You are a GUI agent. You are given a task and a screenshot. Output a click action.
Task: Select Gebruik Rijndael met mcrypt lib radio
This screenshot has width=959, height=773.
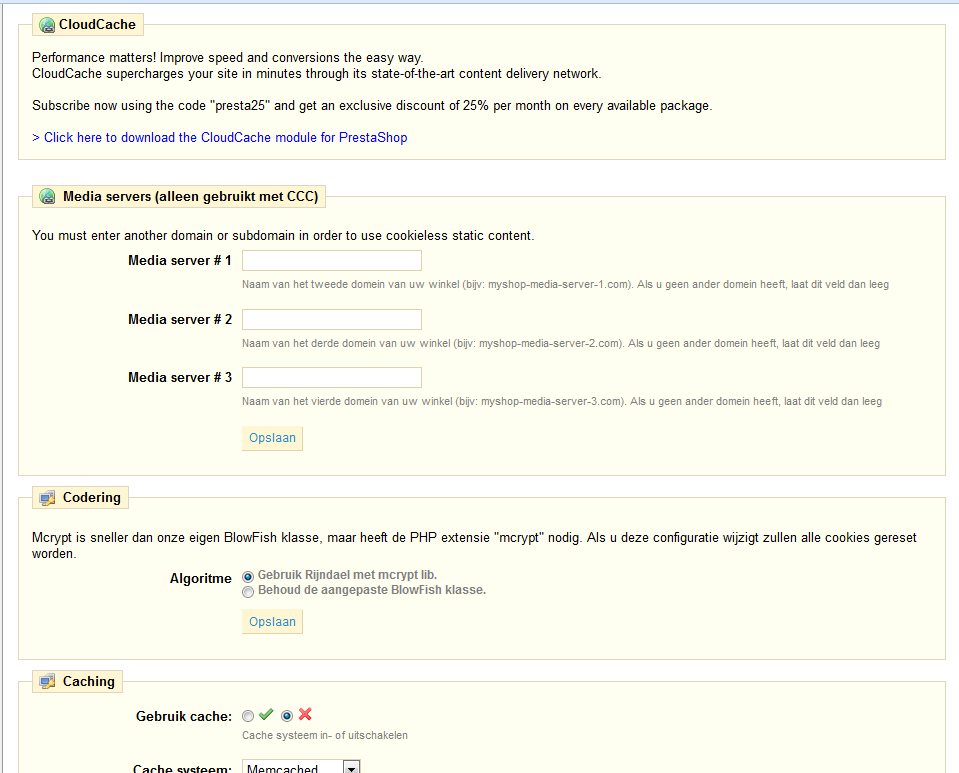248,577
